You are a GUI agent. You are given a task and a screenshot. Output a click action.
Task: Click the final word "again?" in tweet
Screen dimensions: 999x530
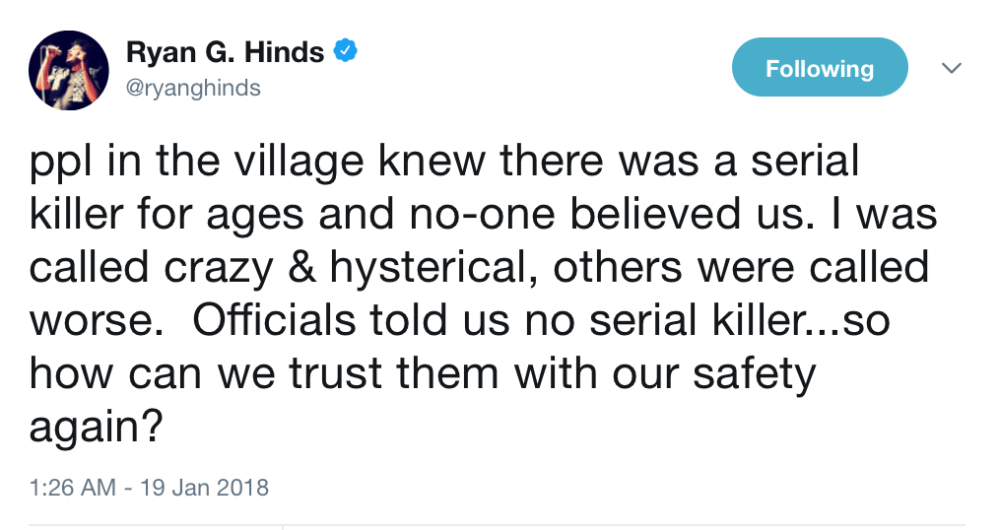coord(96,427)
